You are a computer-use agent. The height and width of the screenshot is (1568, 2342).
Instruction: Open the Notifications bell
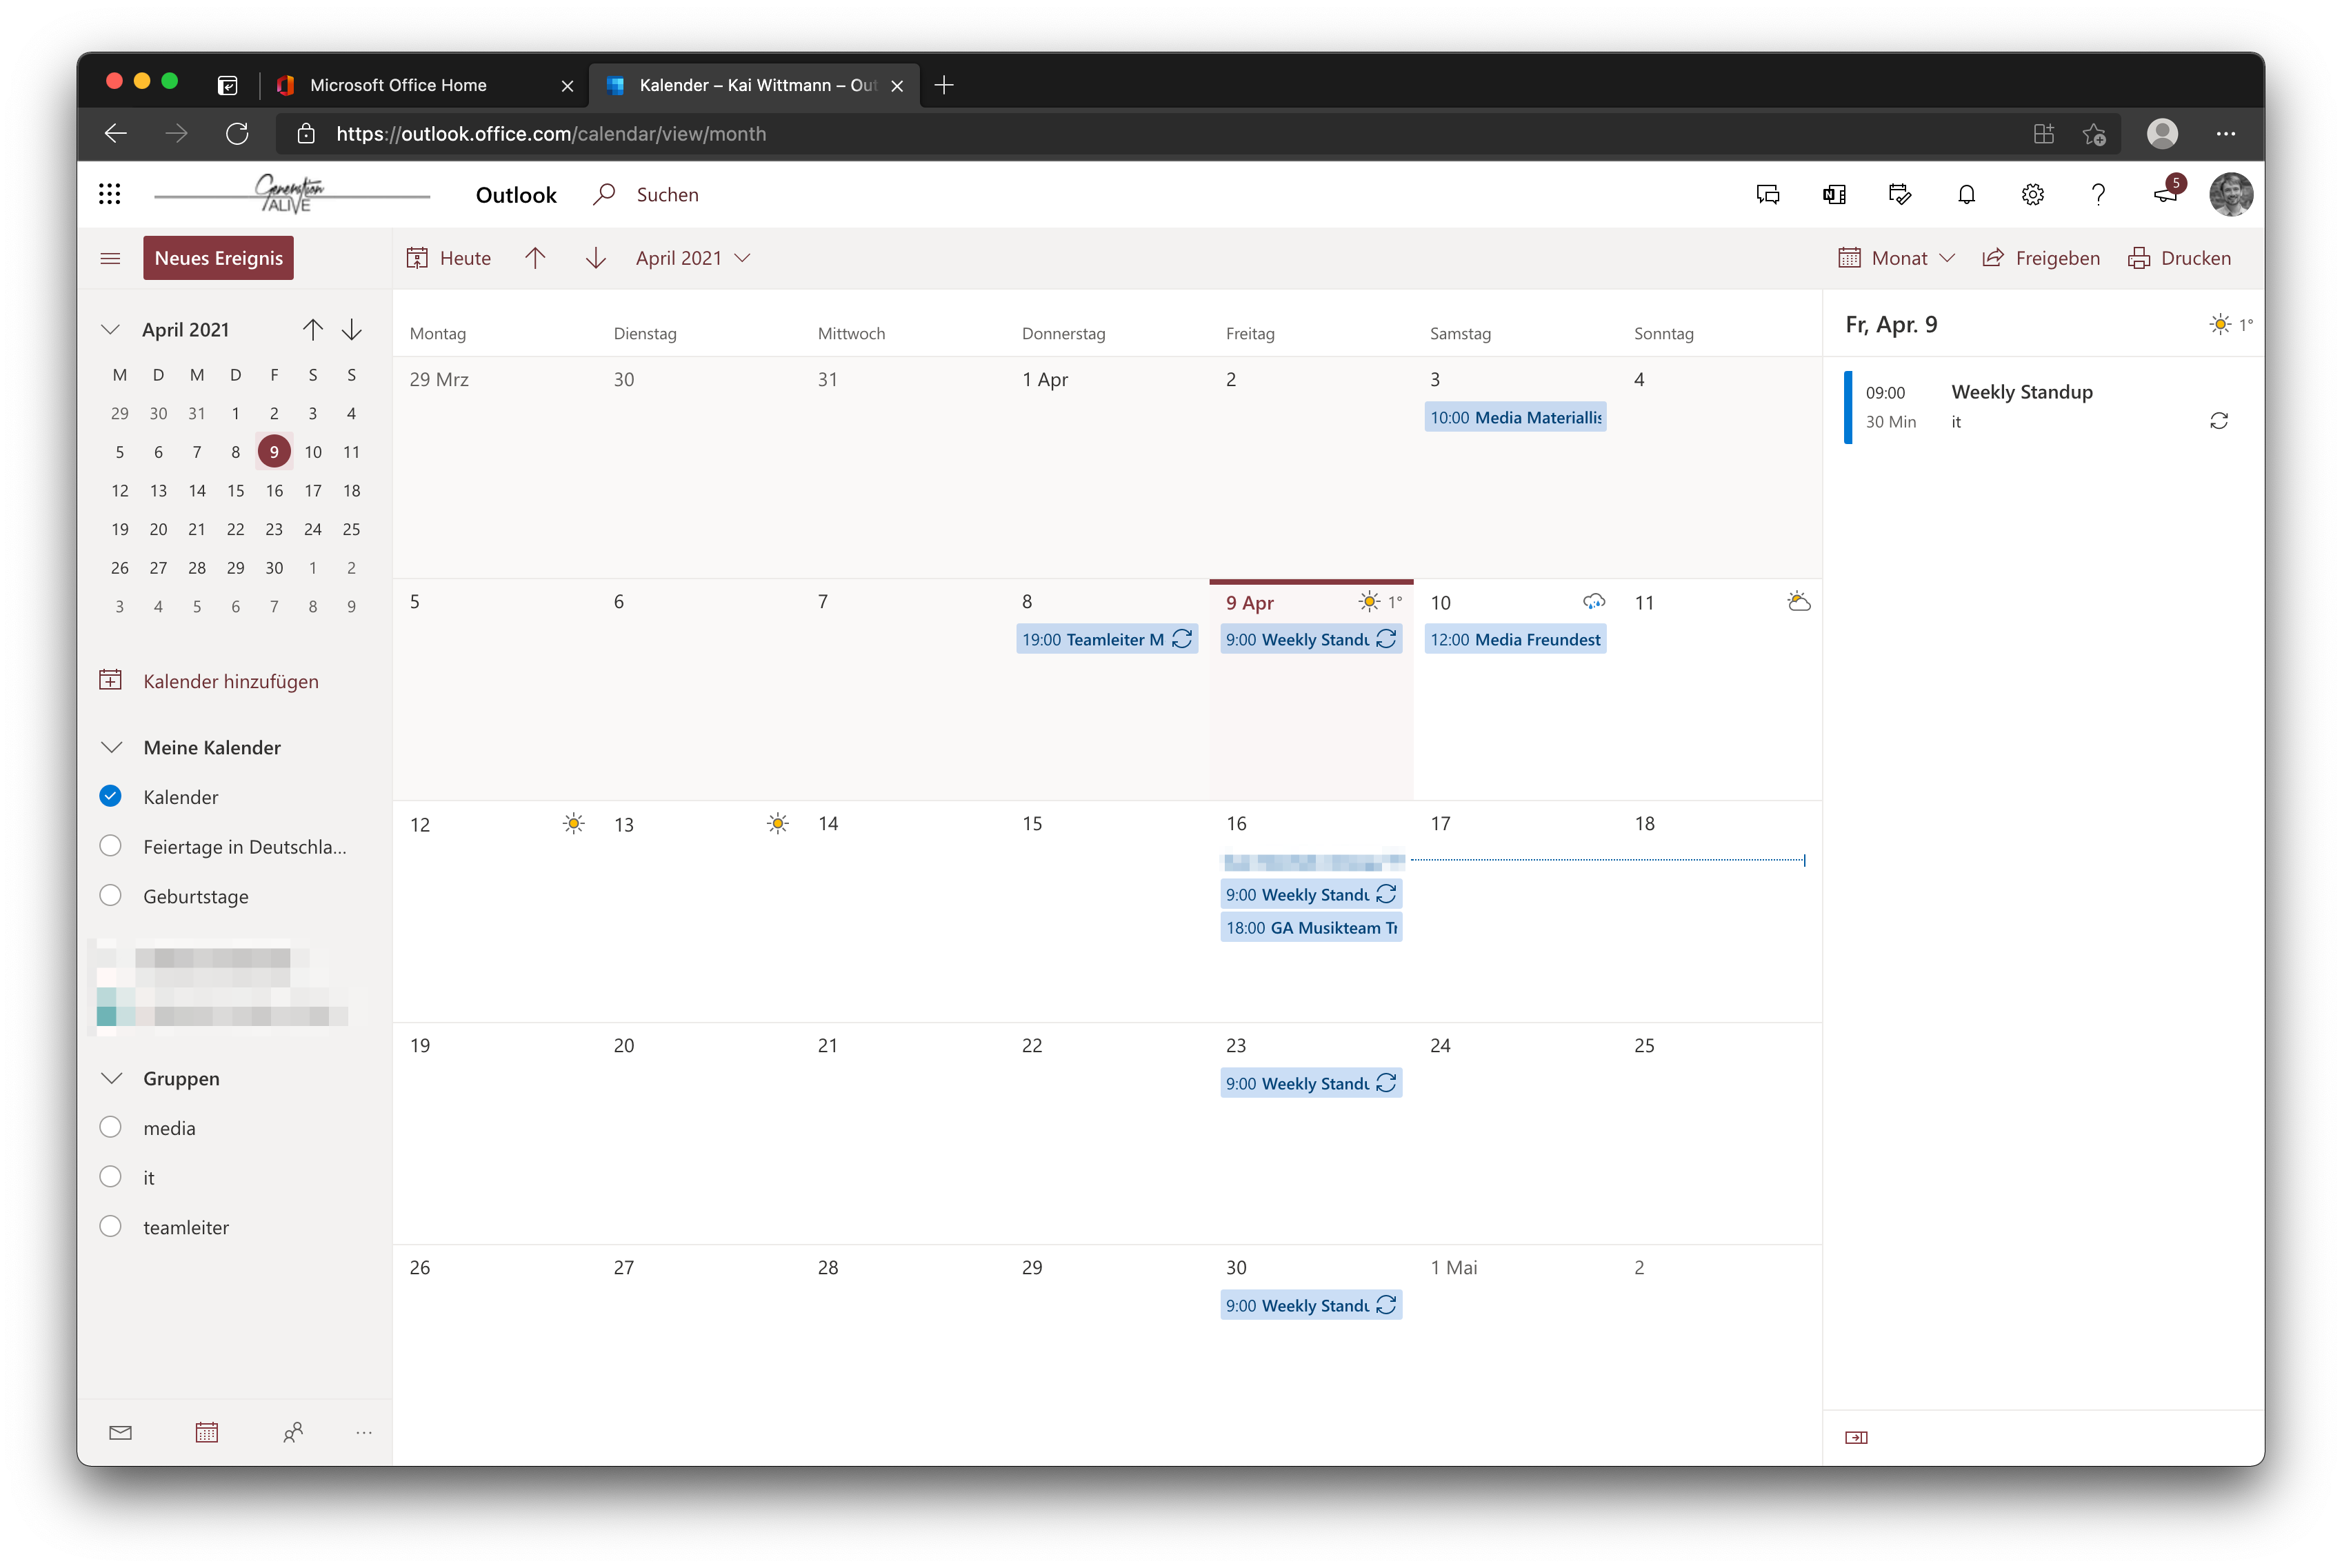[1965, 194]
